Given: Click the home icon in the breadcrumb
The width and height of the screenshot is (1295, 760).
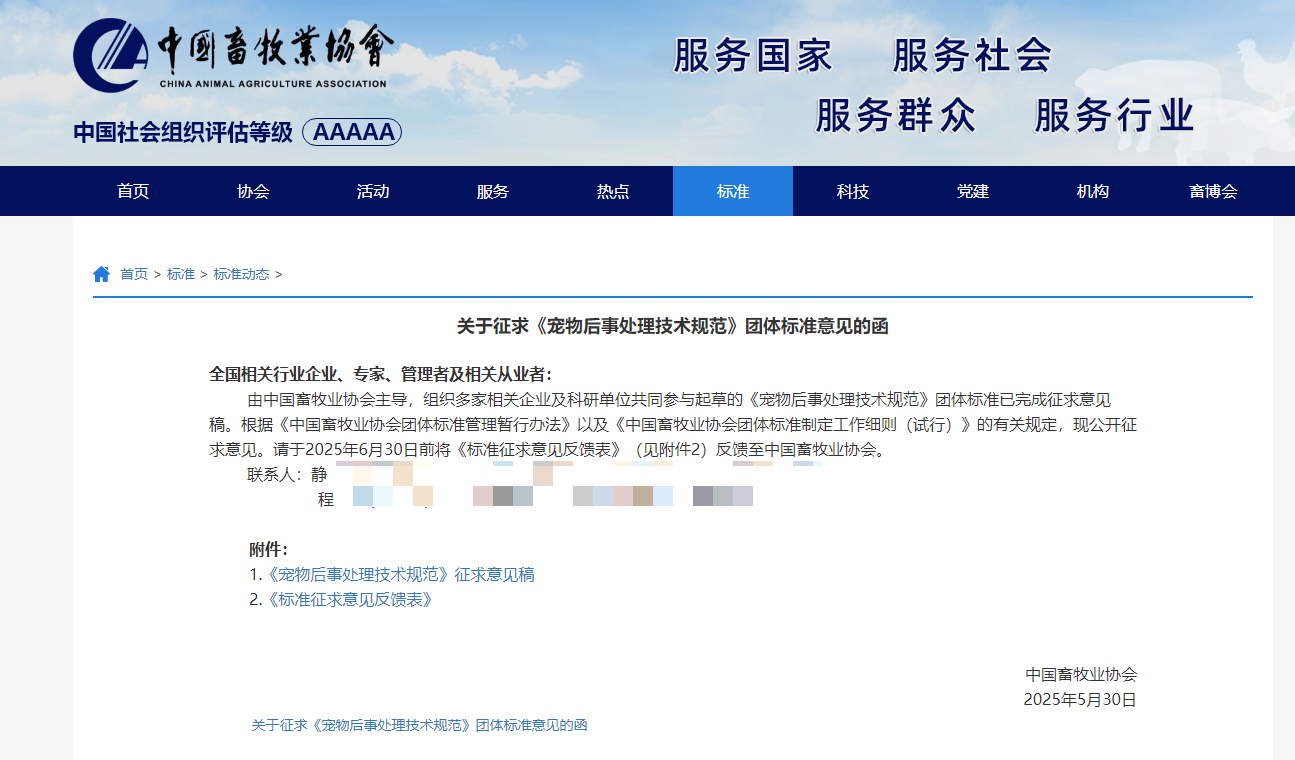Looking at the screenshot, I should (100, 273).
